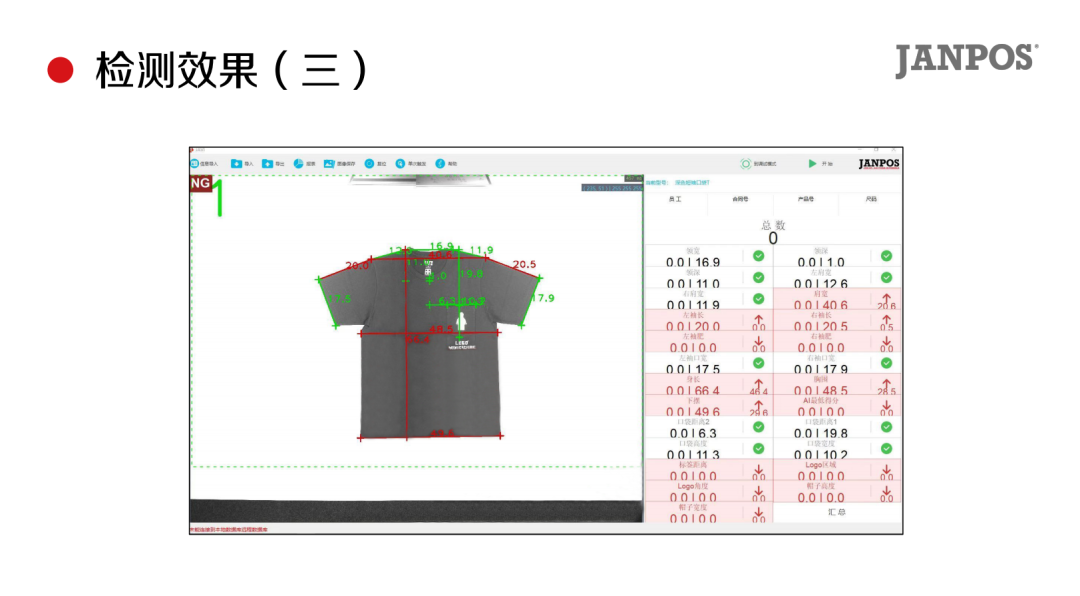Click the red NG result badge
This screenshot has width=1080, height=596.
click(200, 183)
